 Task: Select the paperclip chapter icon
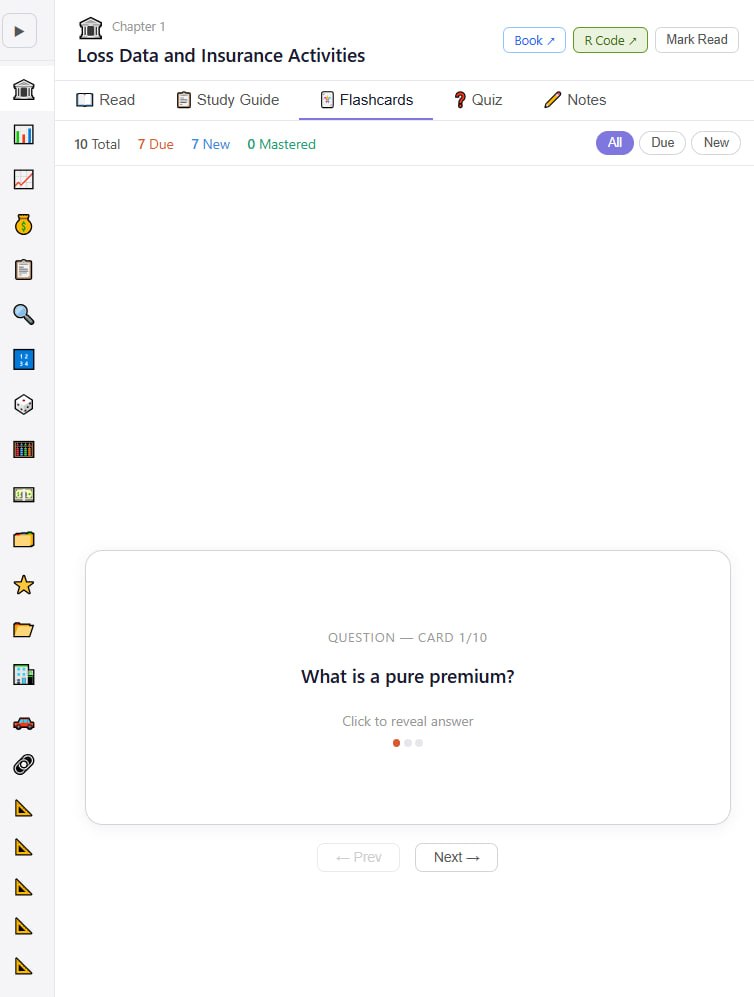[24, 765]
